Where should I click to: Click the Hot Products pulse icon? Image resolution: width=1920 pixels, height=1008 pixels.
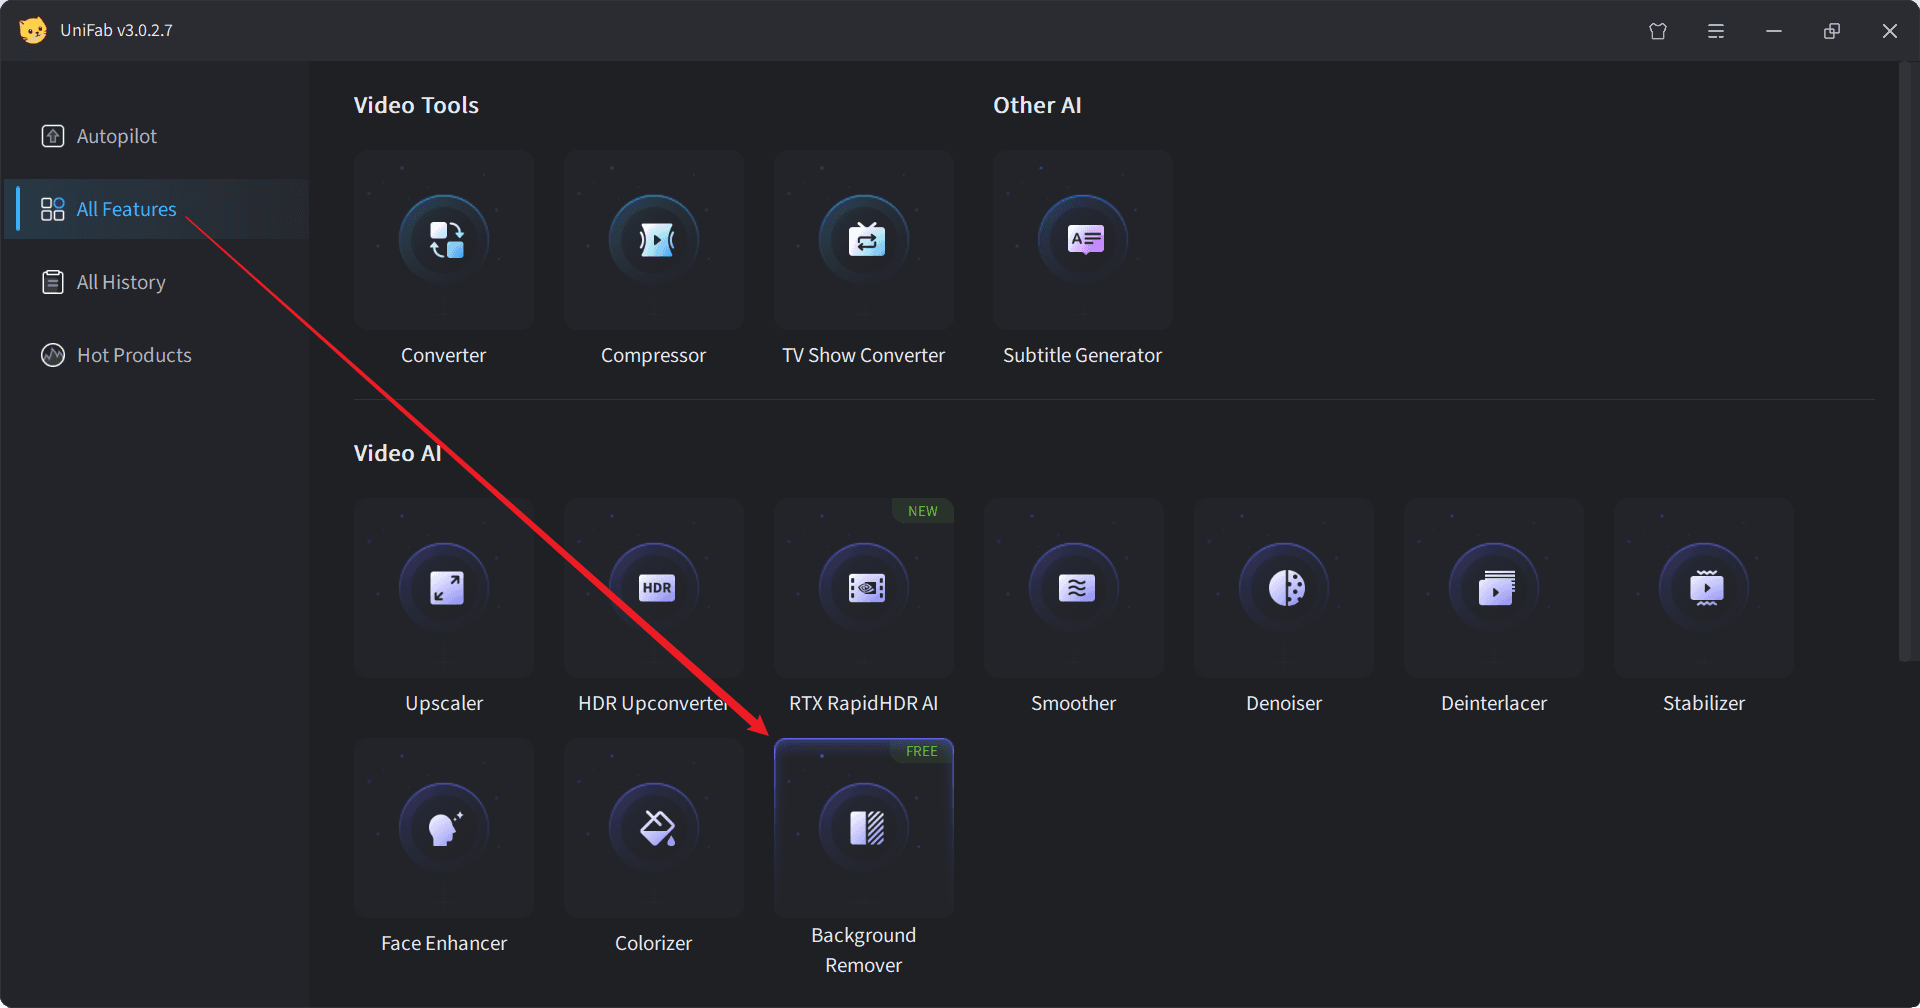click(x=53, y=355)
